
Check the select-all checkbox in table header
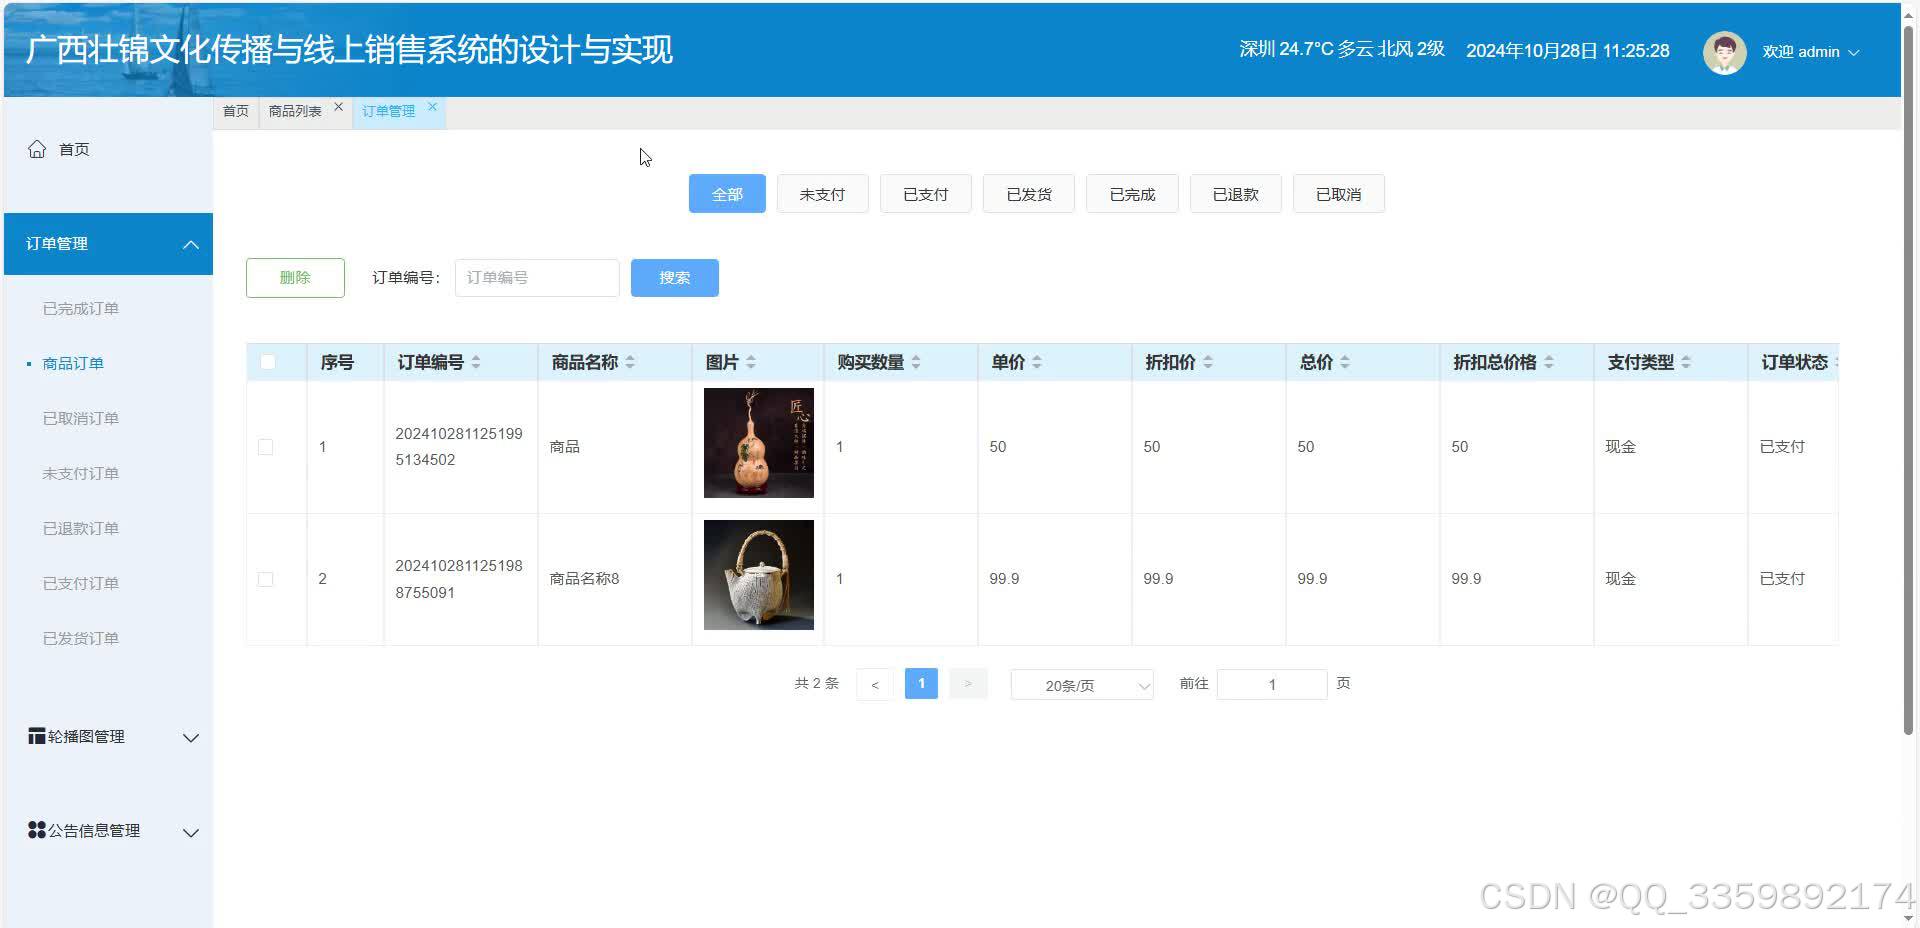(x=266, y=362)
